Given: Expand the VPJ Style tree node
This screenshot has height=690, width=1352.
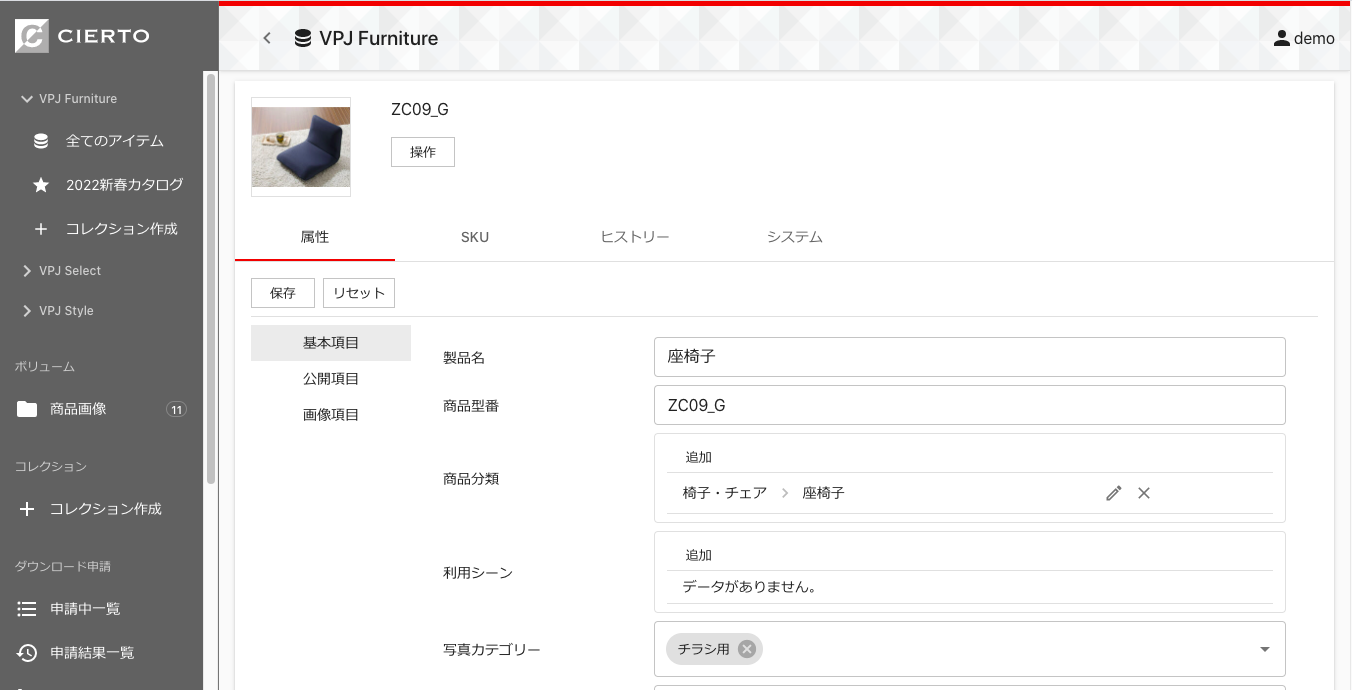Looking at the screenshot, I should click(x=27, y=311).
